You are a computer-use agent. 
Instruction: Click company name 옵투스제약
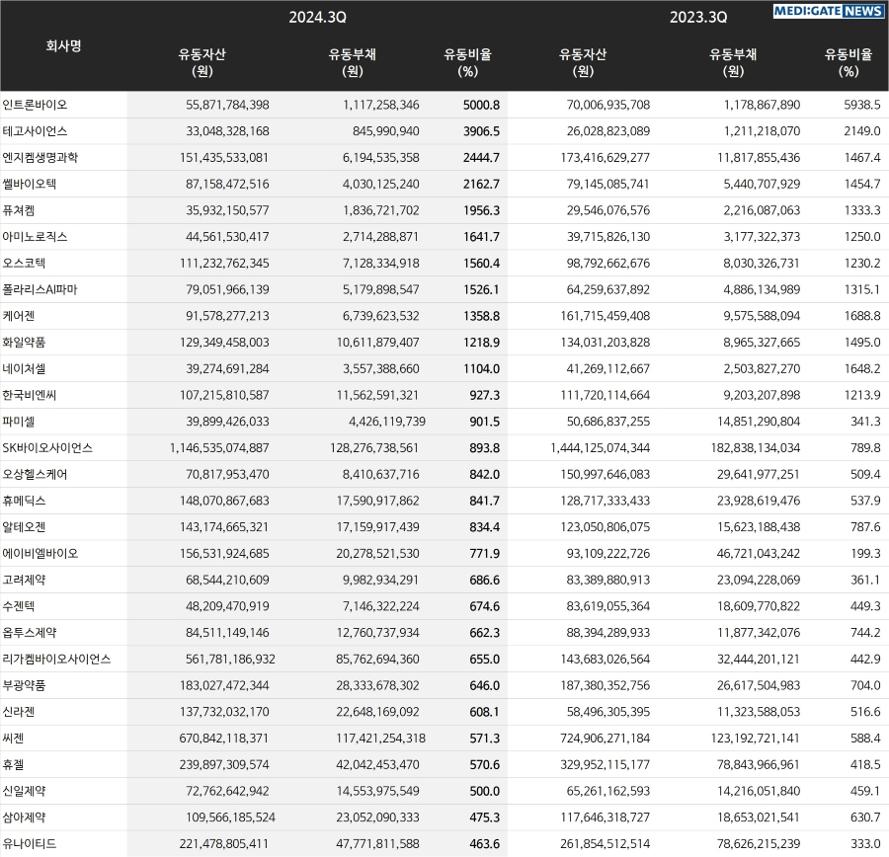tap(29, 632)
